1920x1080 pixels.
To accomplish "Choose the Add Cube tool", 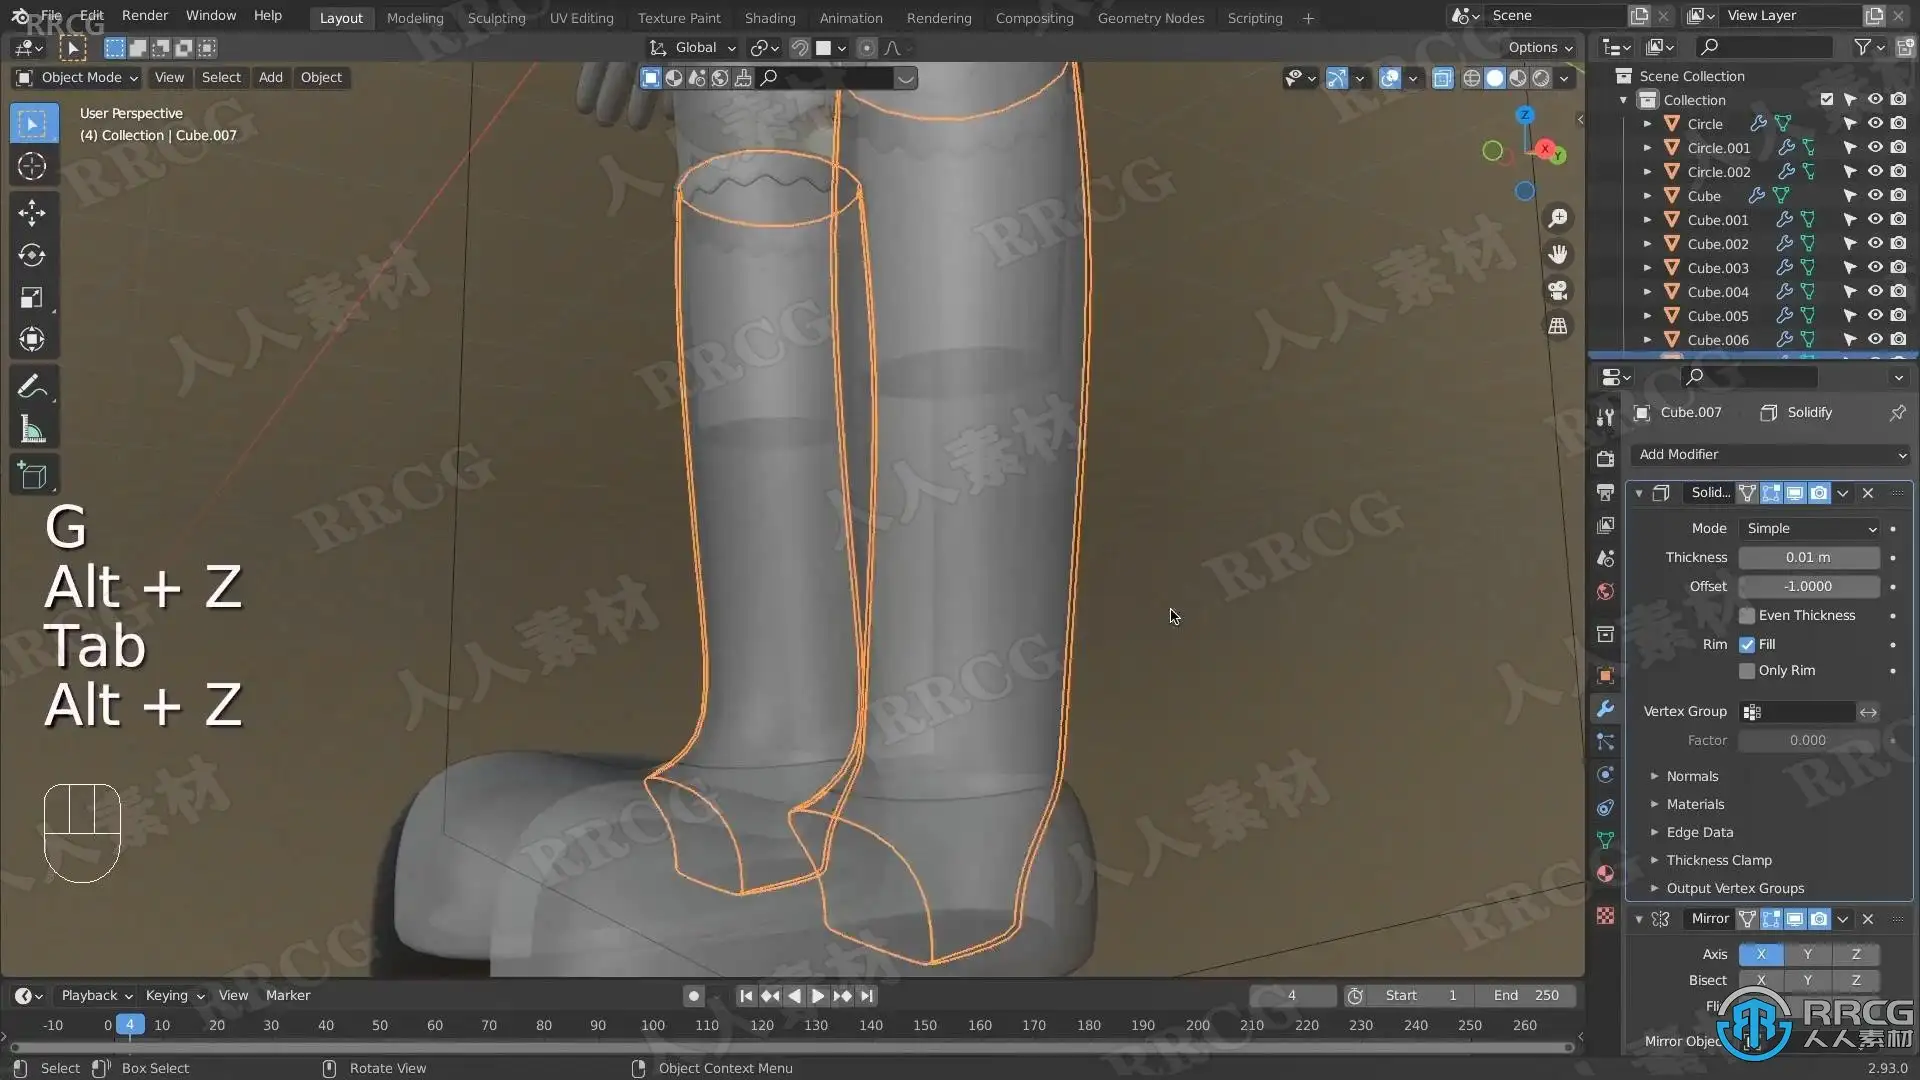I will click(32, 476).
